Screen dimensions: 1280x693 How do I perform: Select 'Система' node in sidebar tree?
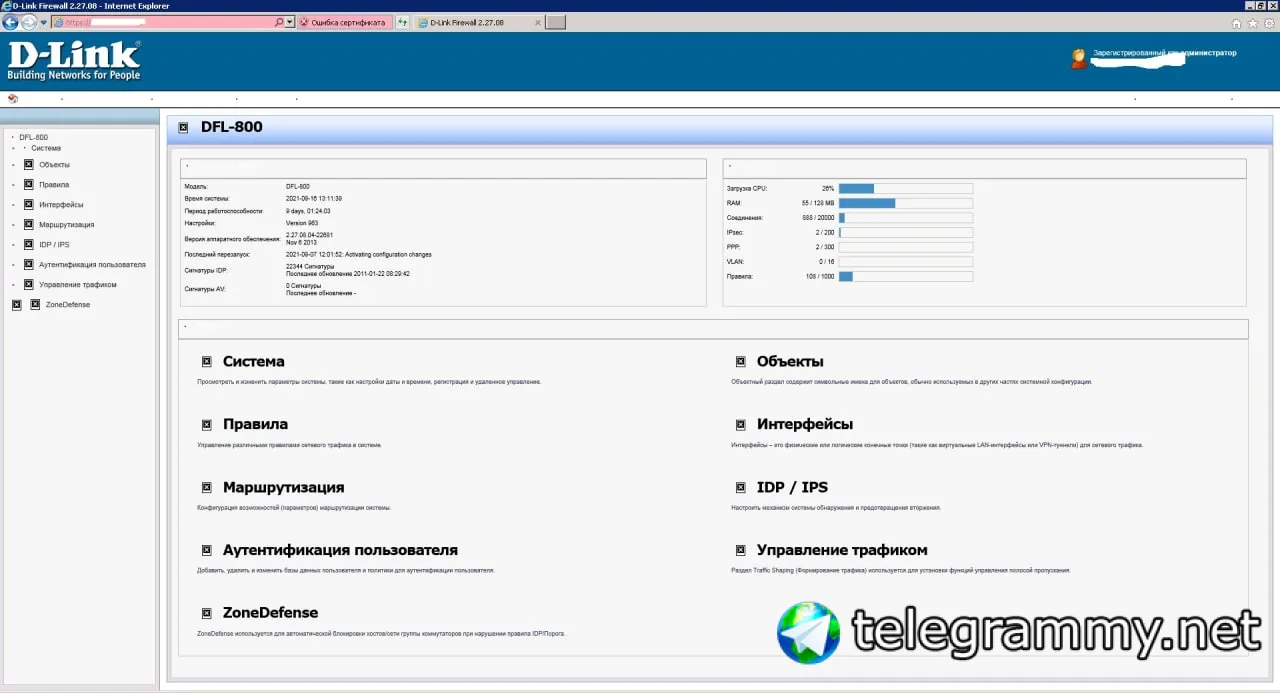point(46,148)
